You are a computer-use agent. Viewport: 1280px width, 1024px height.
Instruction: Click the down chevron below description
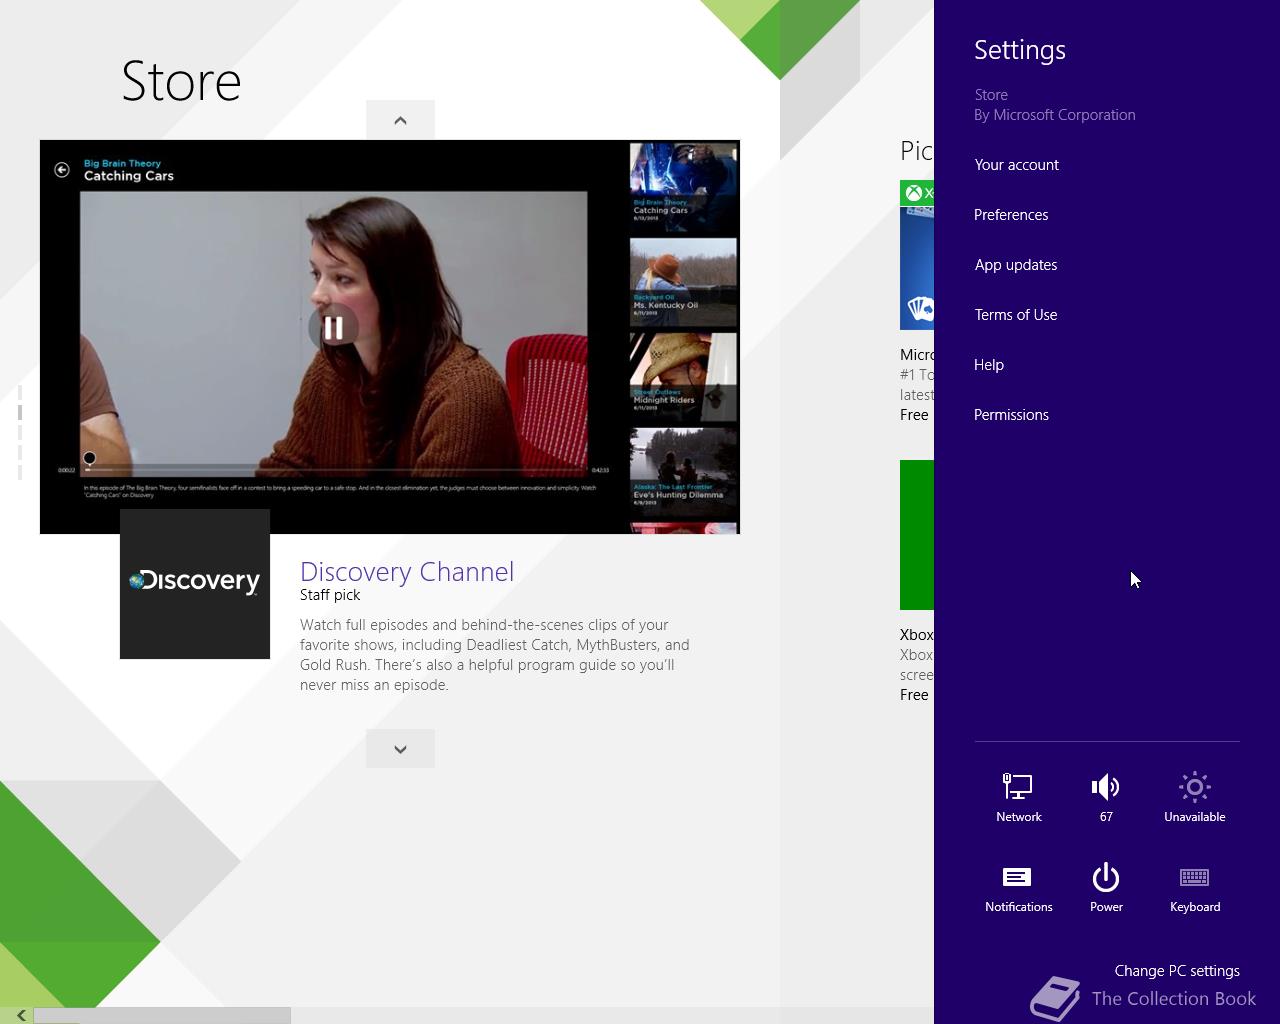[400, 749]
